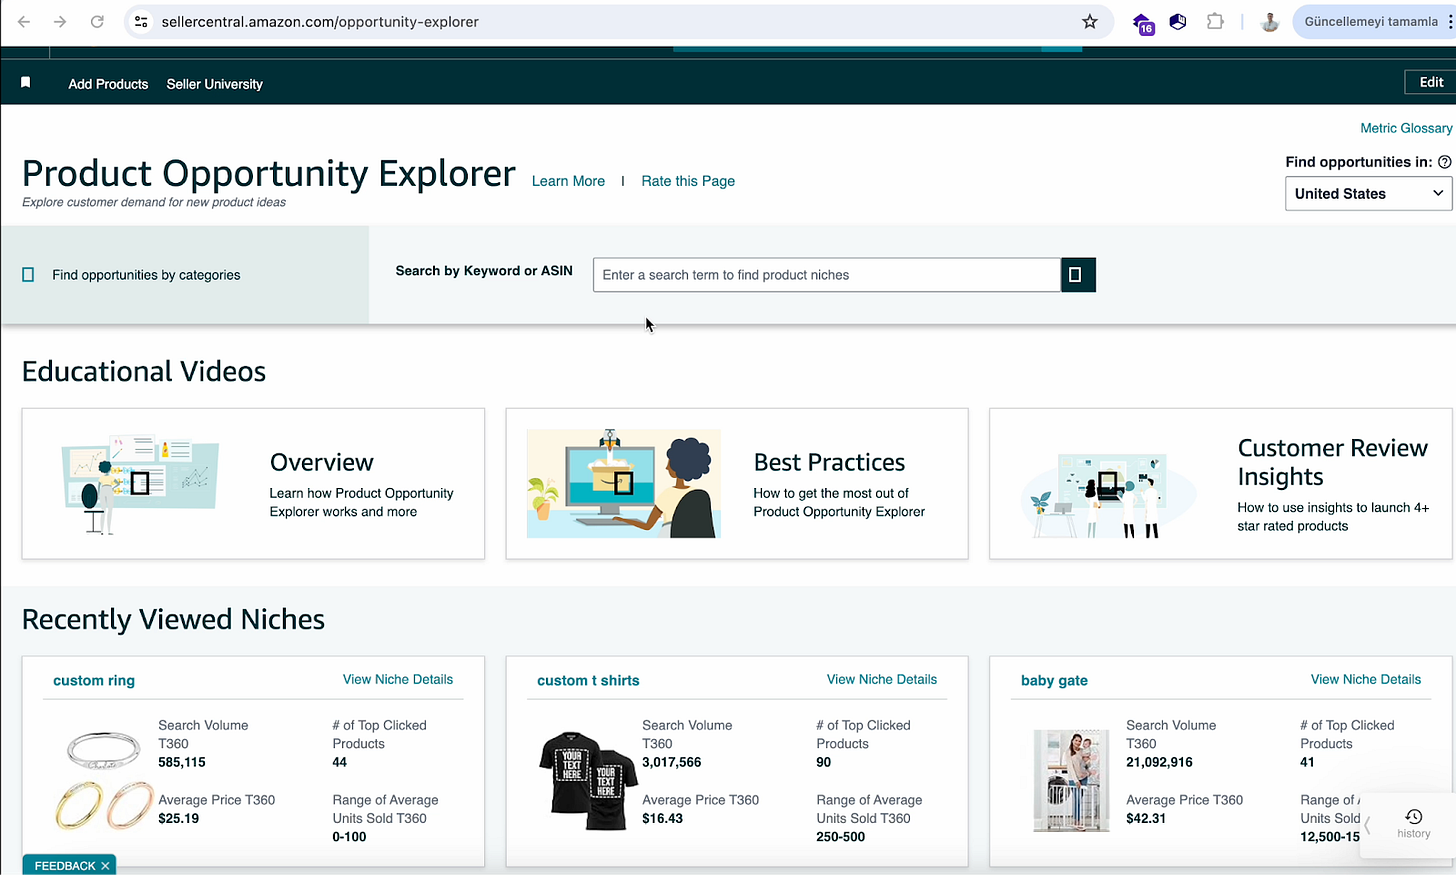Screen dimensions: 1456x875
Task: Click the Overview card title
Action: click(322, 462)
